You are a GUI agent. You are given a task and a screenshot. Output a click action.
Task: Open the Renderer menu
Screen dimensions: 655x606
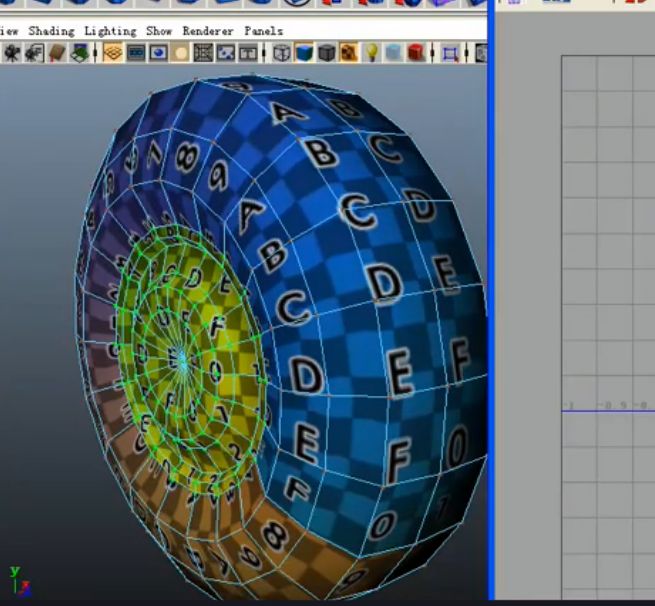207,31
